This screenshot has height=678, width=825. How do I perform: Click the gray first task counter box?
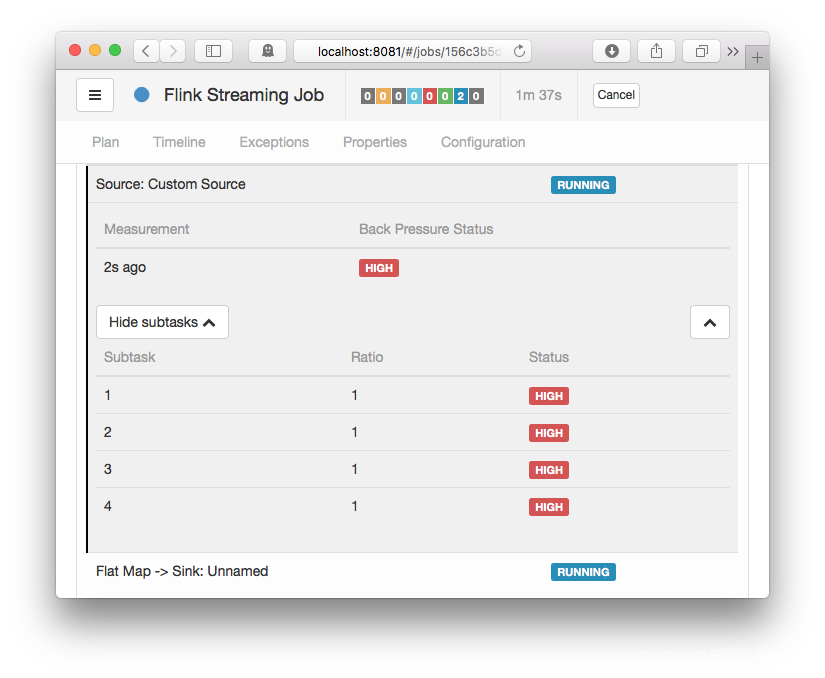pos(368,96)
